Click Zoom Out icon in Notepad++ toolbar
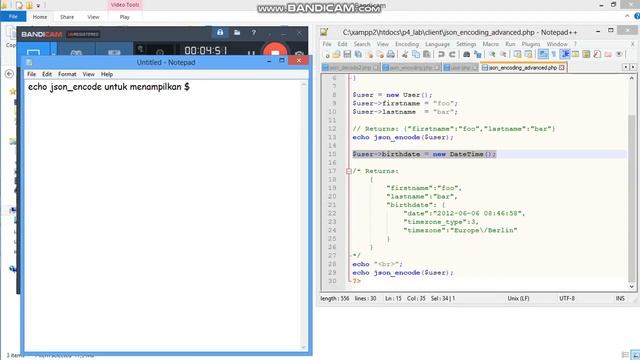 [503, 54]
